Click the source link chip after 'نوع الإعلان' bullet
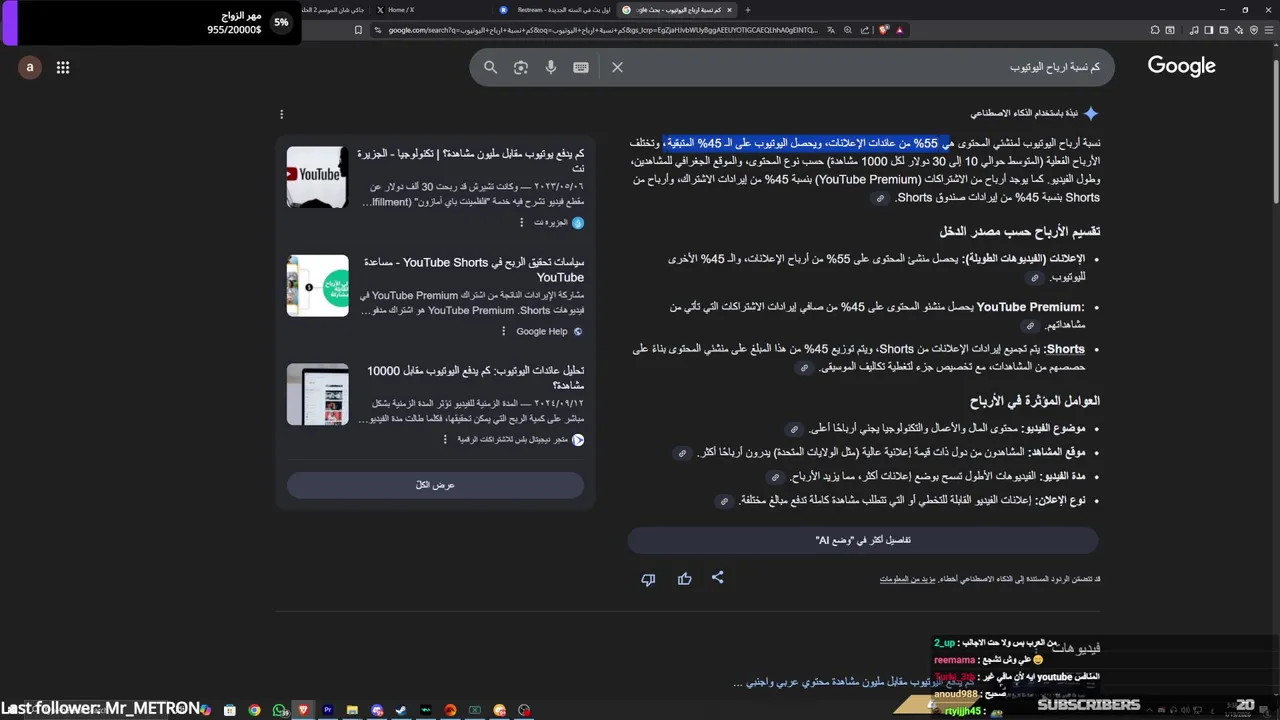 click(x=724, y=501)
